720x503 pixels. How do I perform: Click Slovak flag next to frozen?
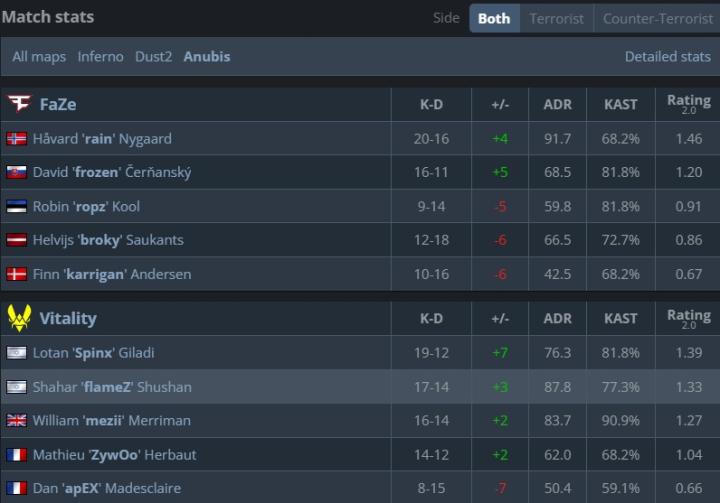[16, 172]
